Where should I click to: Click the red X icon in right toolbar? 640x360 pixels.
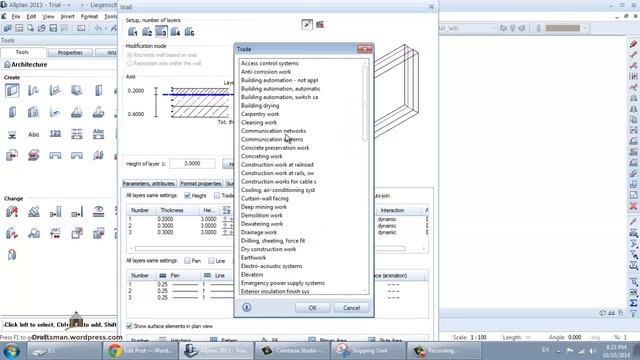633,206
